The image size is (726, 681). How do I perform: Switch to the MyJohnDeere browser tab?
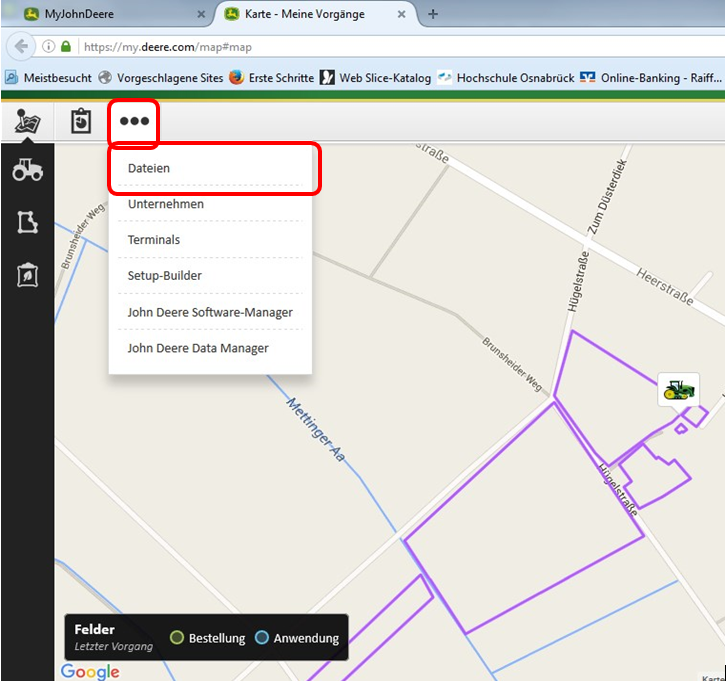coord(110,14)
